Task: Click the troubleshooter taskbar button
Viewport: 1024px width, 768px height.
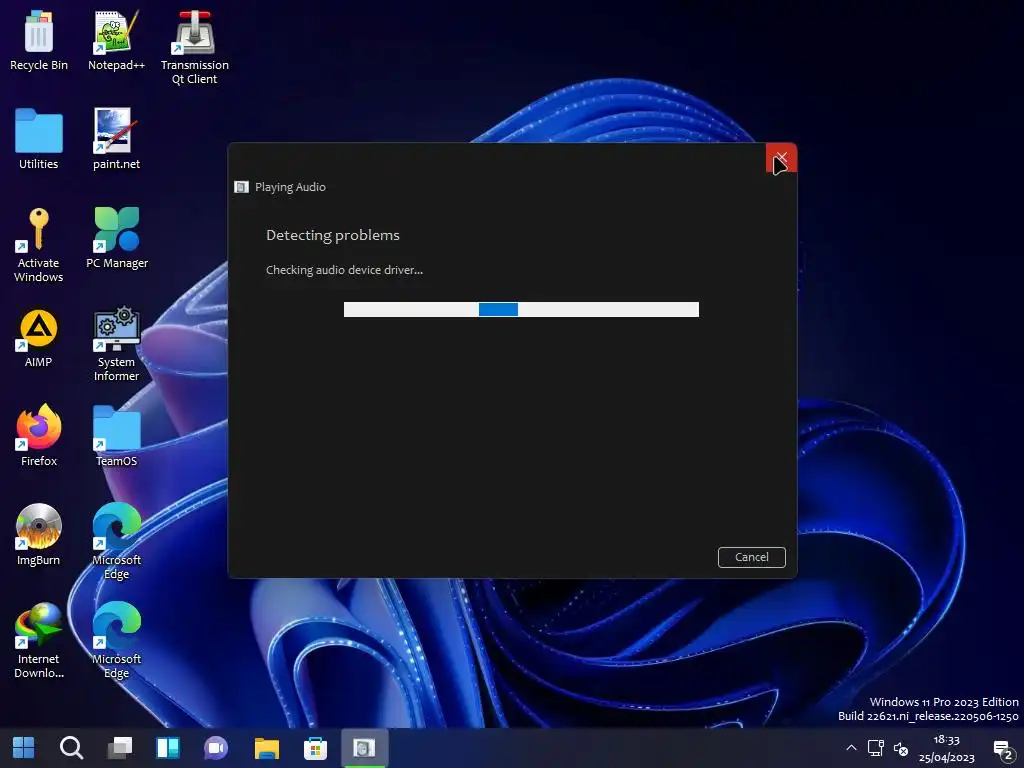Action: (x=364, y=748)
